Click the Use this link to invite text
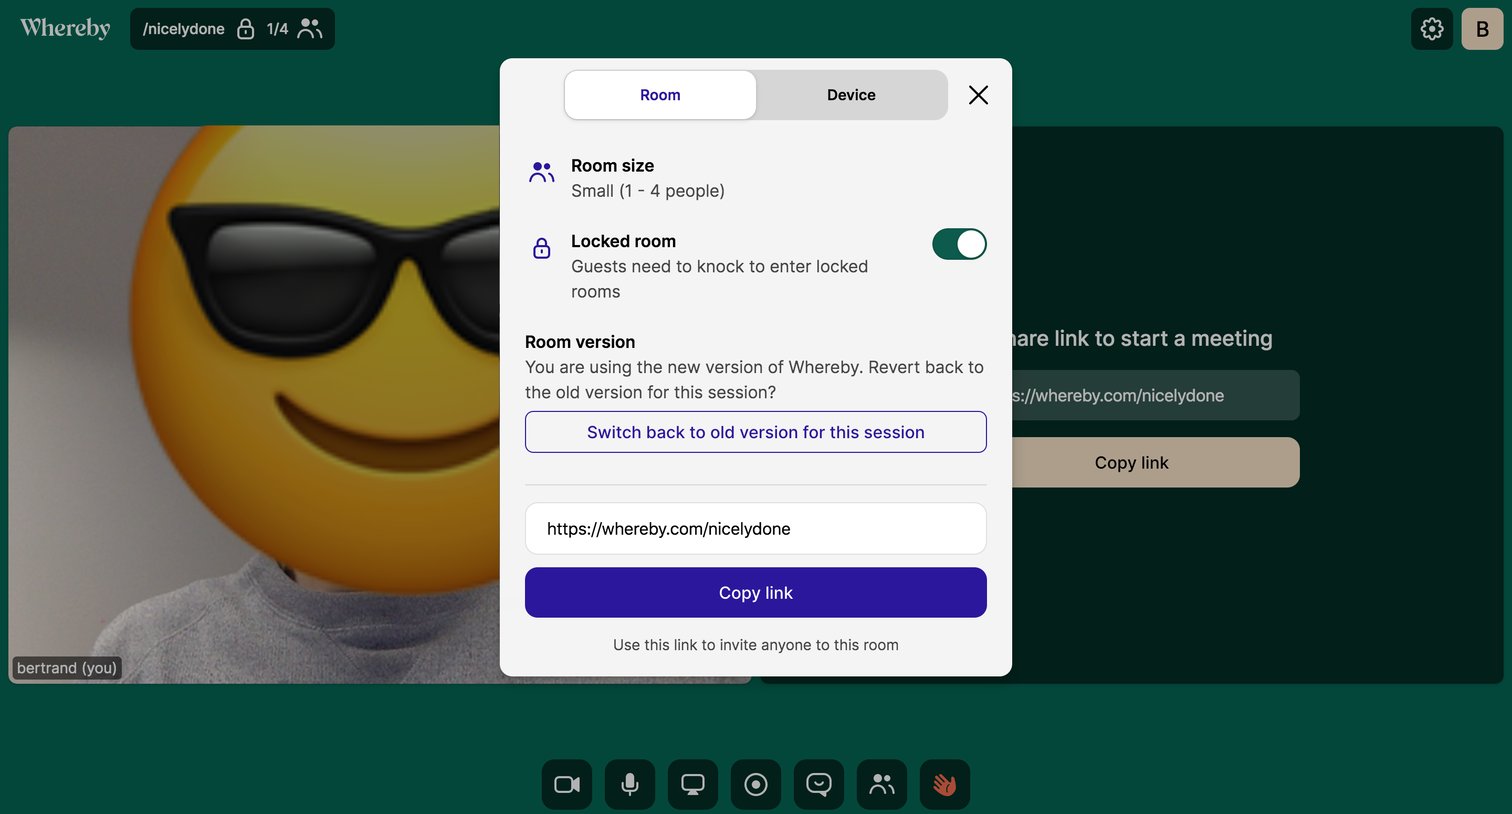This screenshot has height=814, width=1512. 756,645
